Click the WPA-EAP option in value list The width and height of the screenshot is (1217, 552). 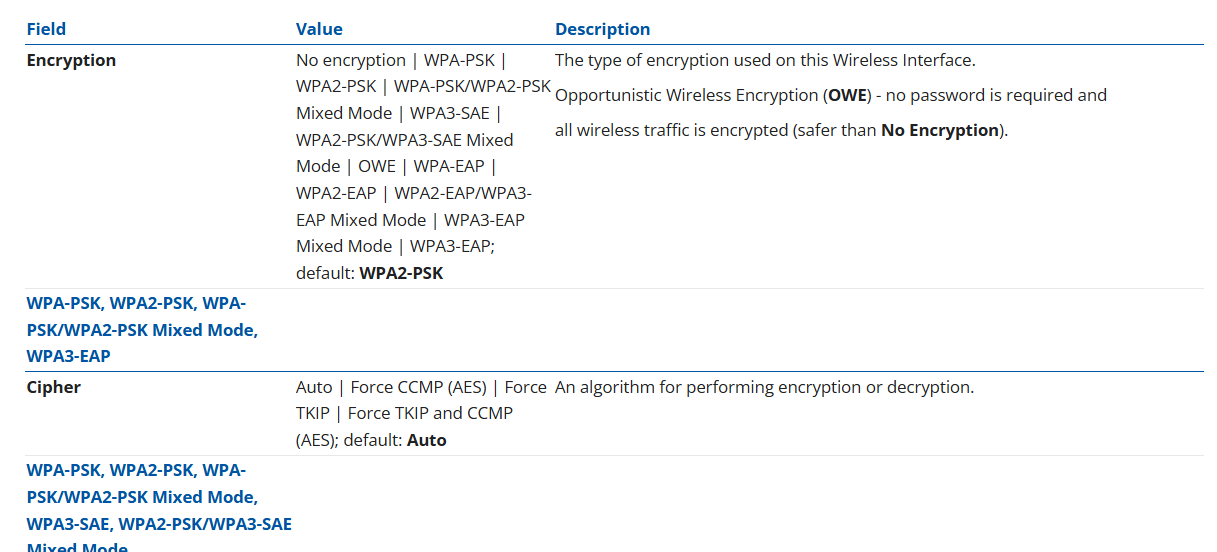pos(449,166)
